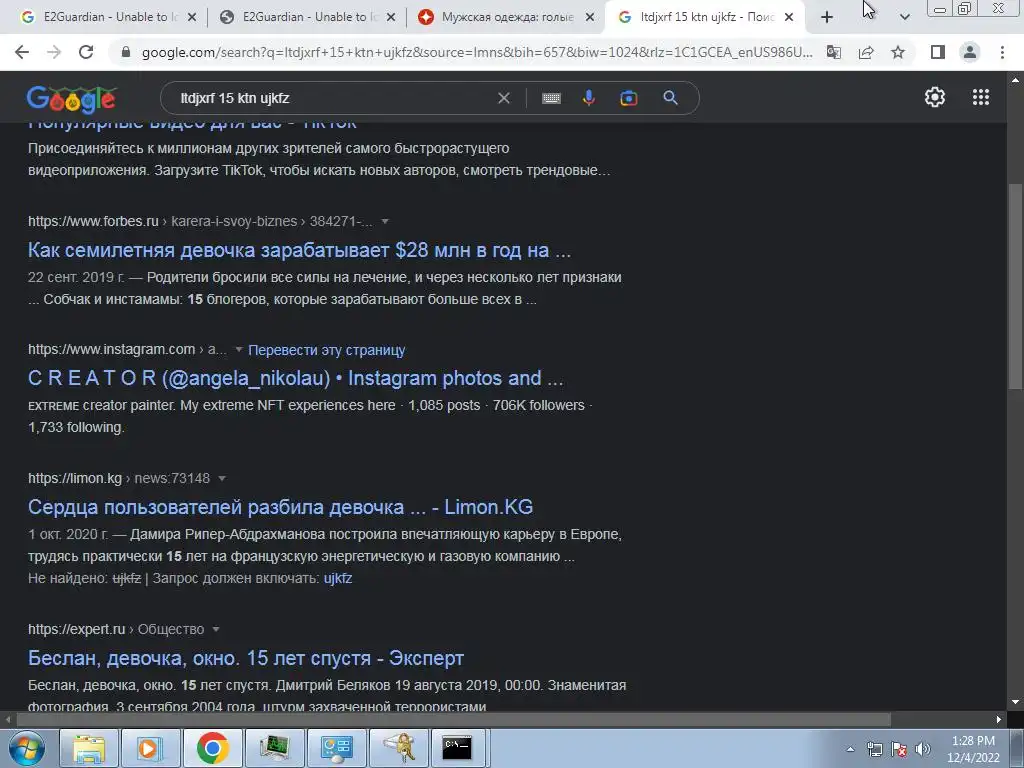1024x768 pixels.
Task: Open the translate page icon
Action: click(x=834, y=52)
